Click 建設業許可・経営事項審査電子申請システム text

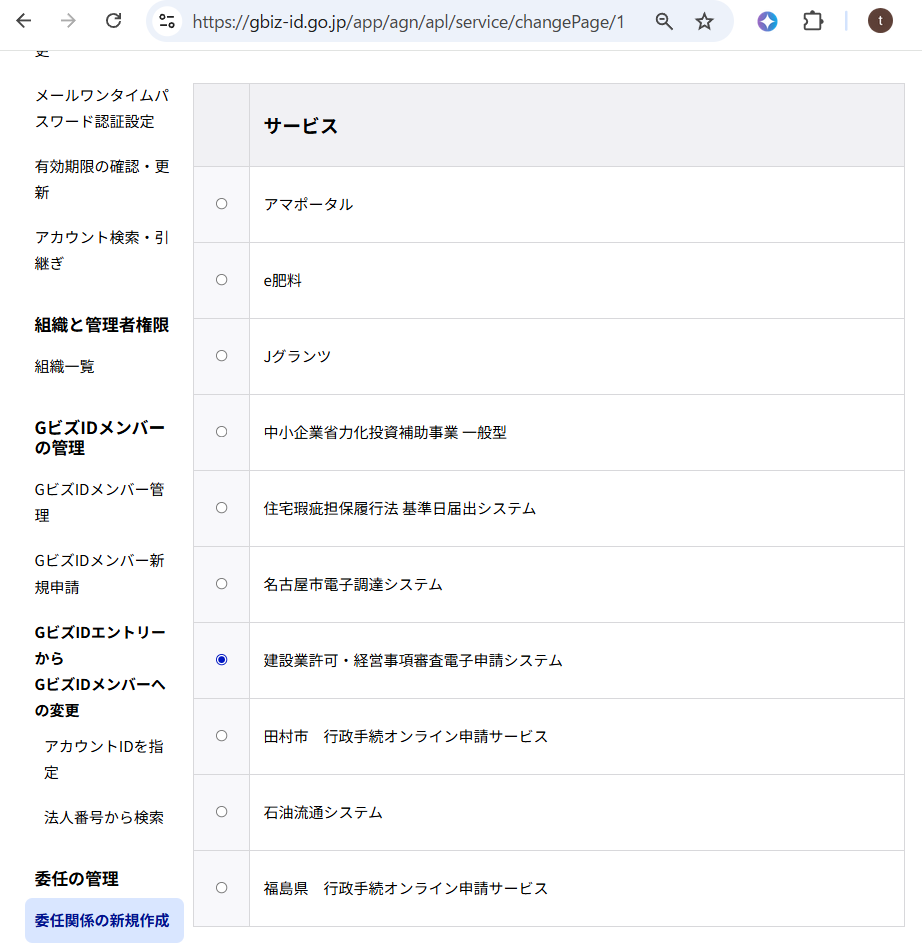[x=413, y=660]
